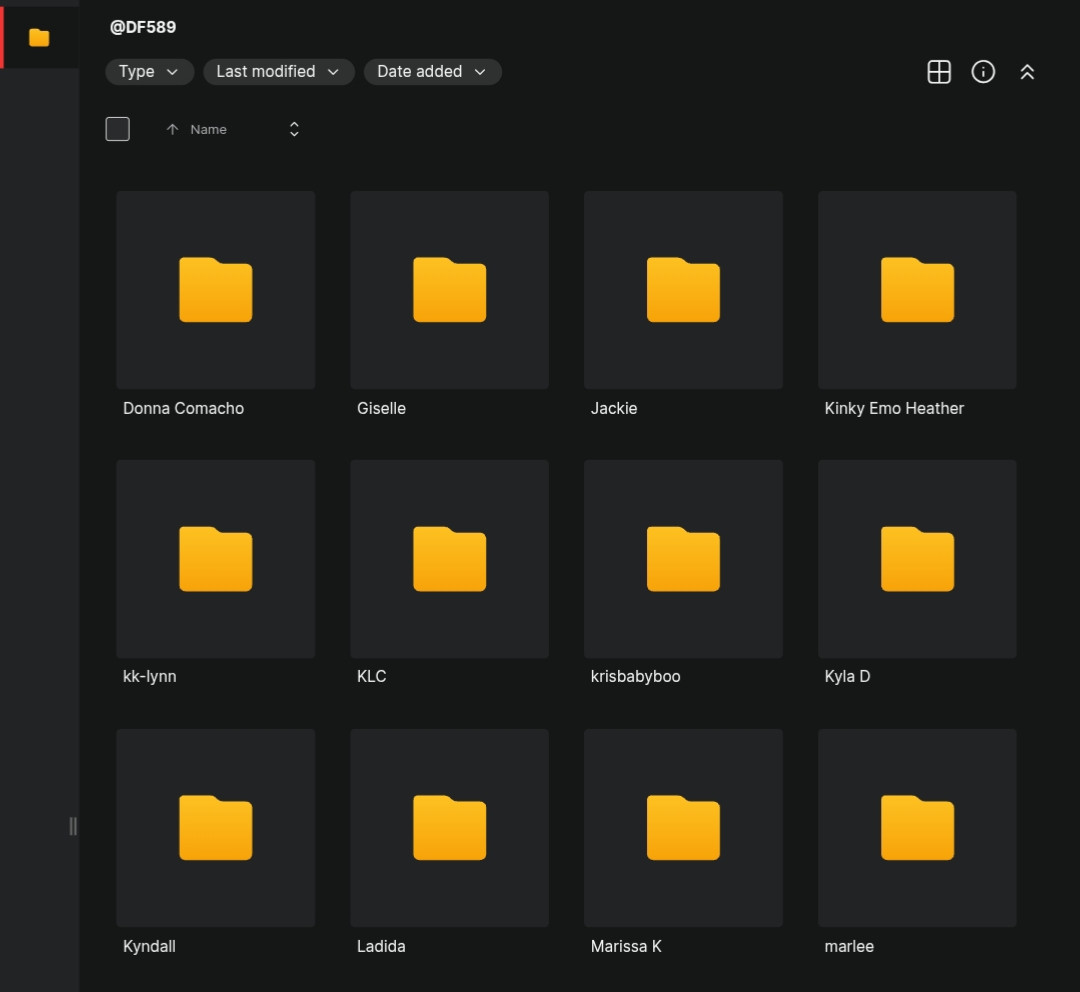The image size is (1080, 992).
Task: Select the 'Kyndall' folder name label
Action: pyautogui.click(x=149, y=947)
